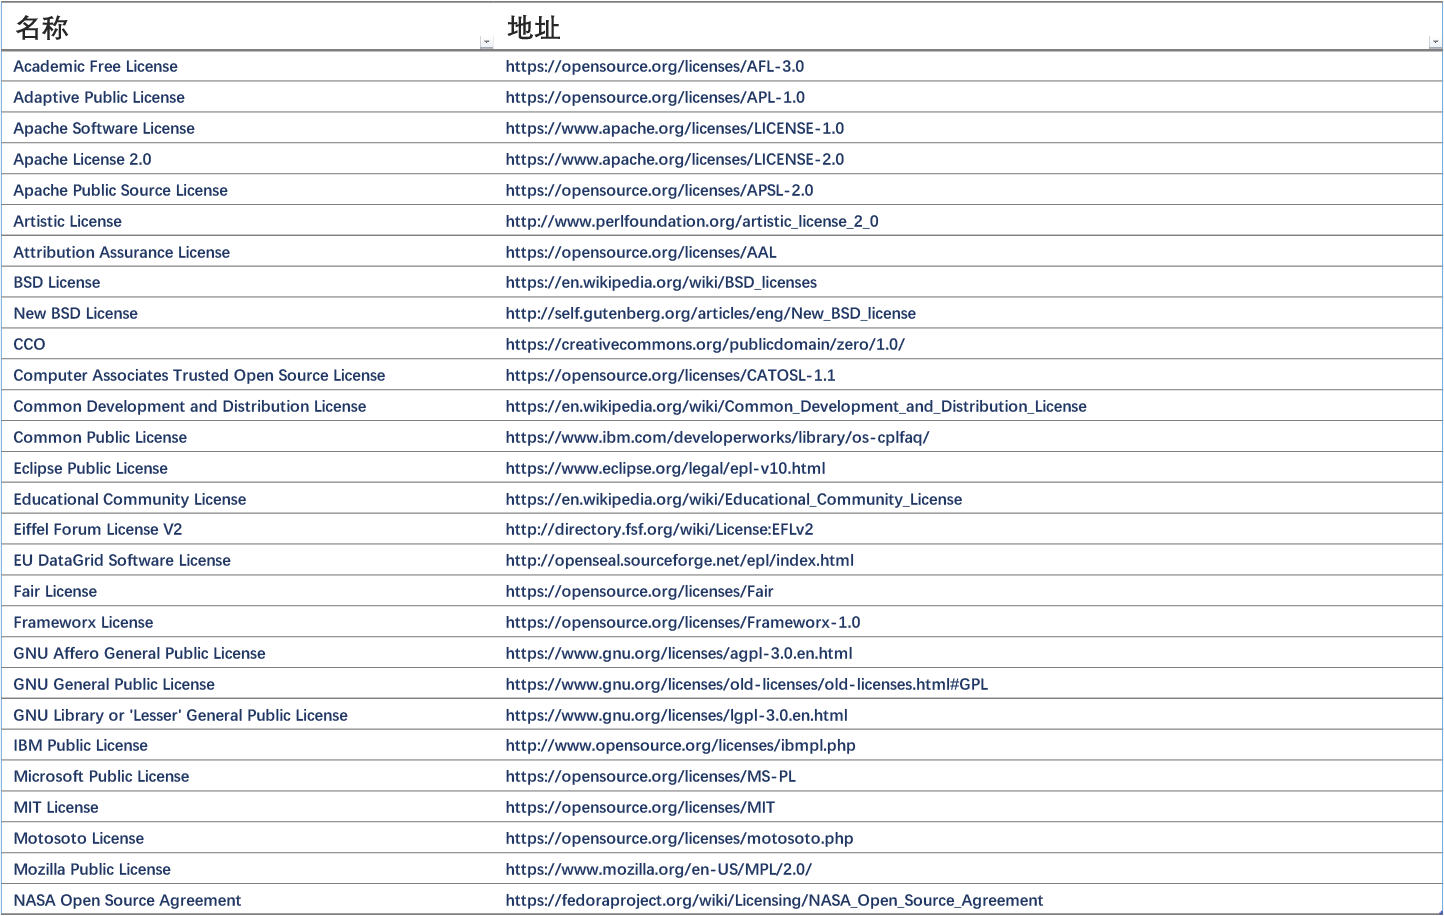
Task: Open the MS-PL license link
Action: click(x=651, y=776)
